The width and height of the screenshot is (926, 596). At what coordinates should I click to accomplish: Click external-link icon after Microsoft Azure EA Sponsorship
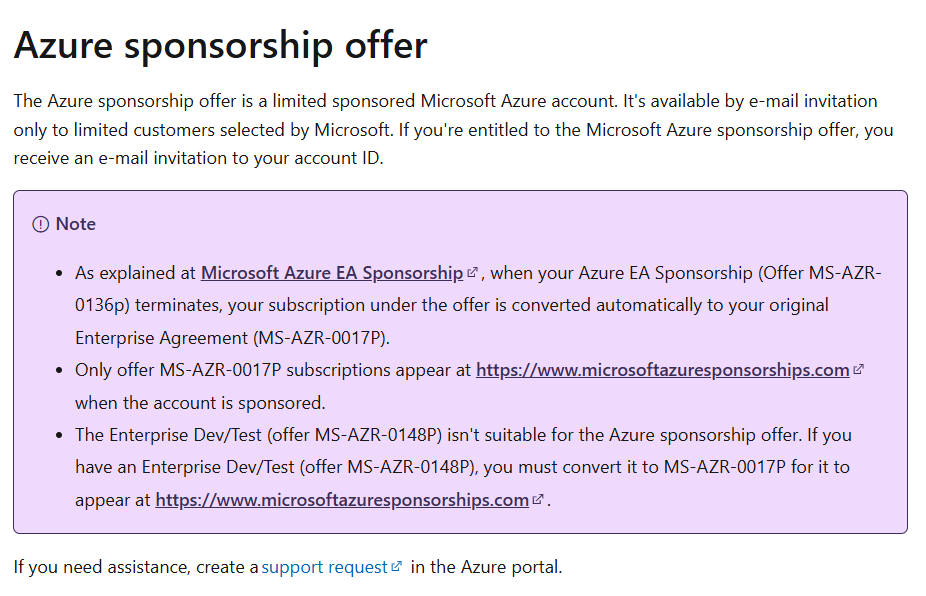472,272
